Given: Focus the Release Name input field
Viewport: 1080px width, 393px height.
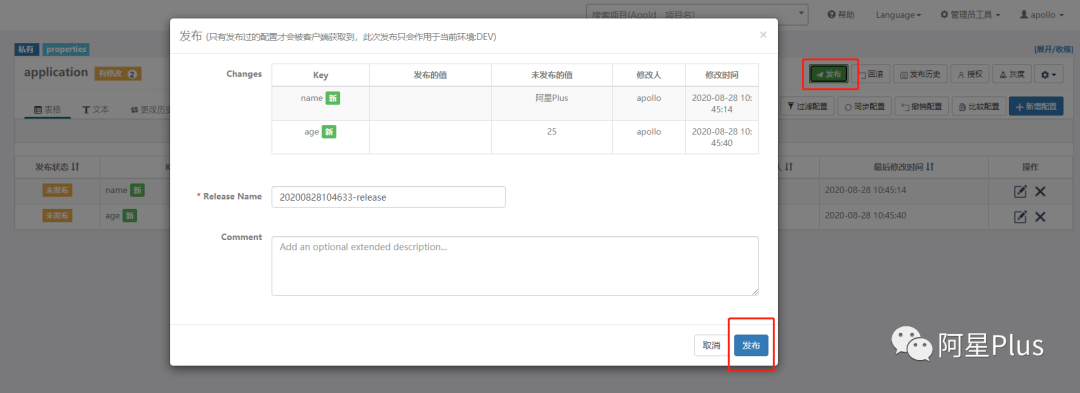Looking at the screenshot, I should (388, 197).
